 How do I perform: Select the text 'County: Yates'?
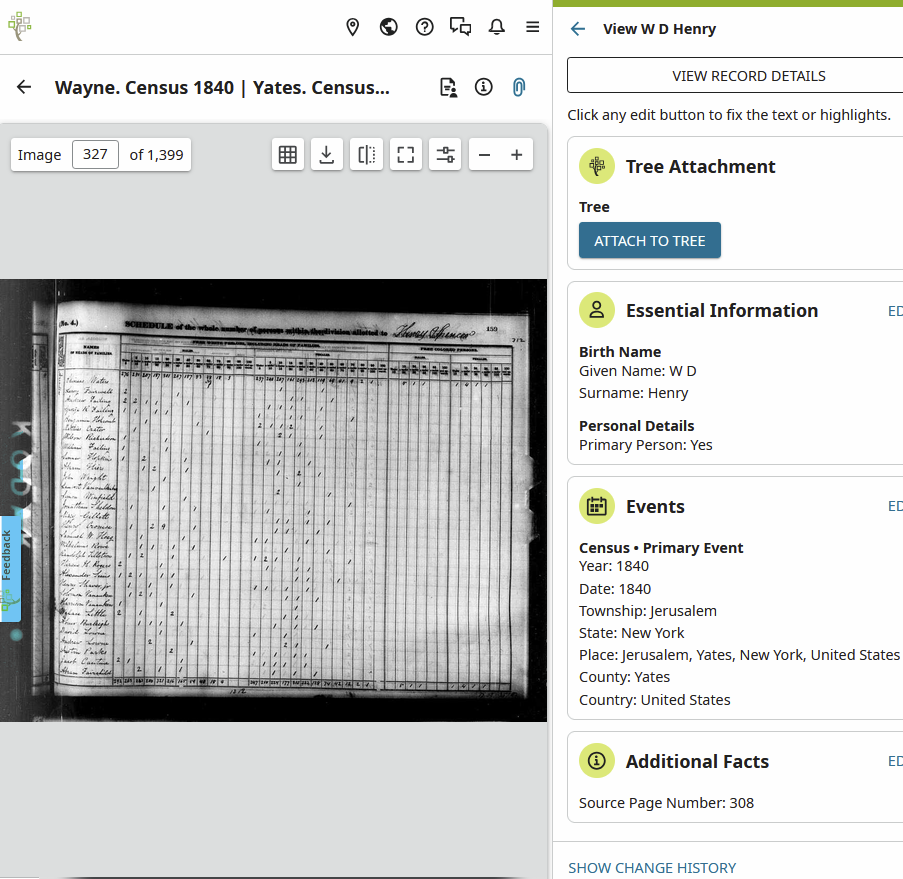pyautogui.click(x=624, y=677)
